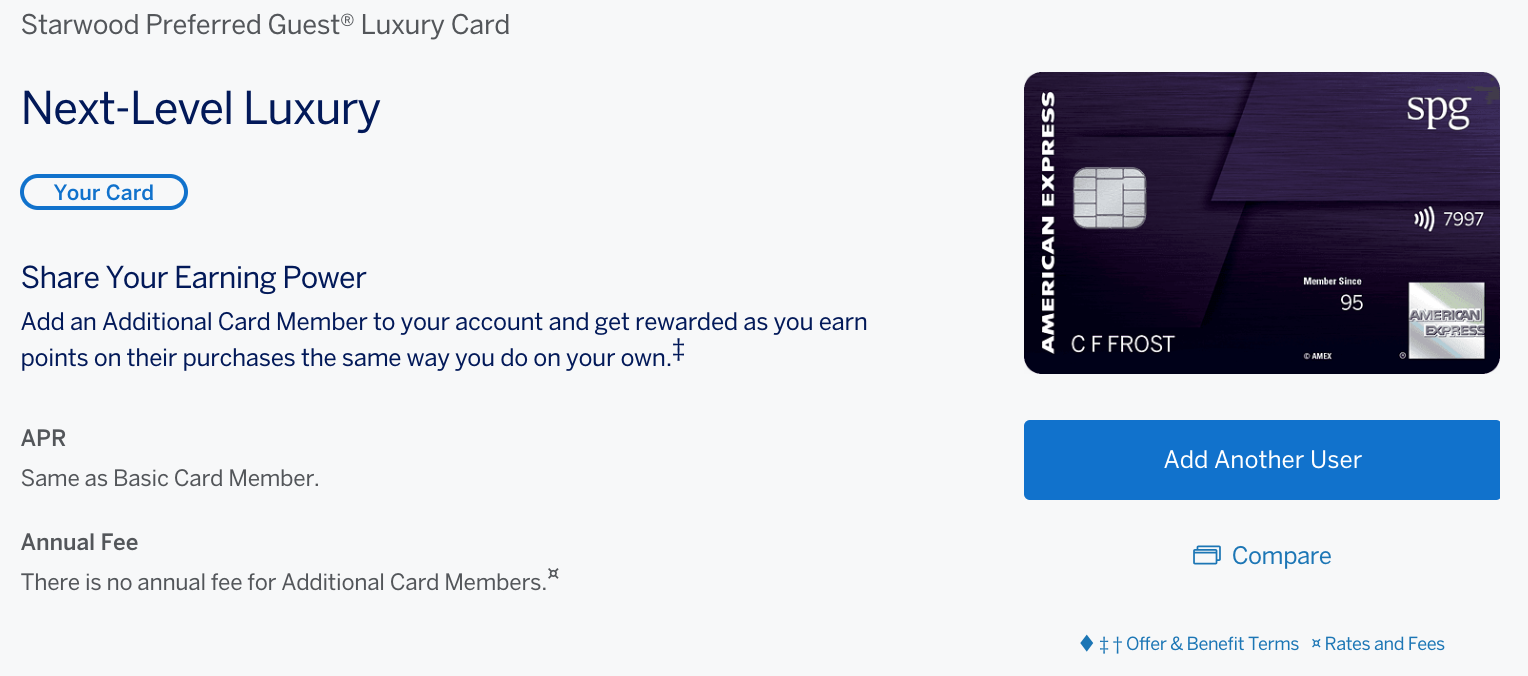This screenshot has height=676, width=1528.
Task: Click the double dagger footnote after 'own.'
Action: tap(678, 348)
